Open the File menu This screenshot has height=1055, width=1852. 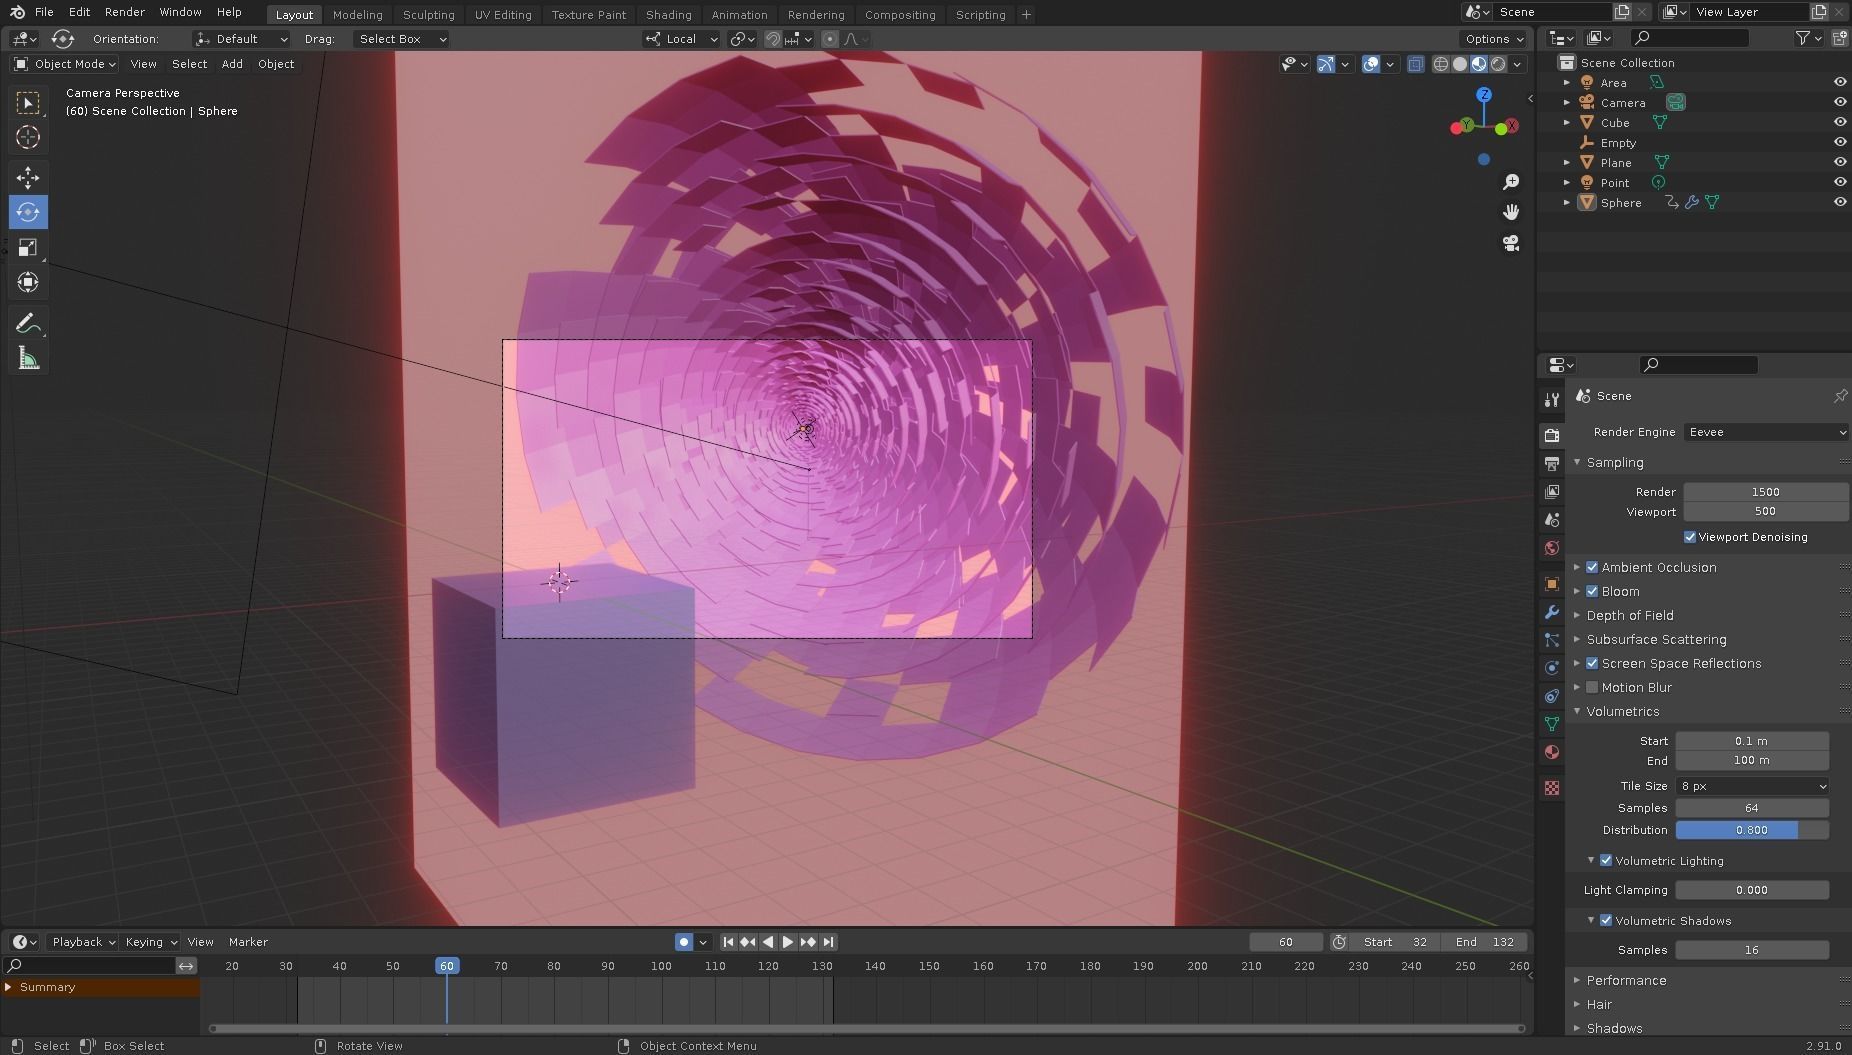[44, 12]
